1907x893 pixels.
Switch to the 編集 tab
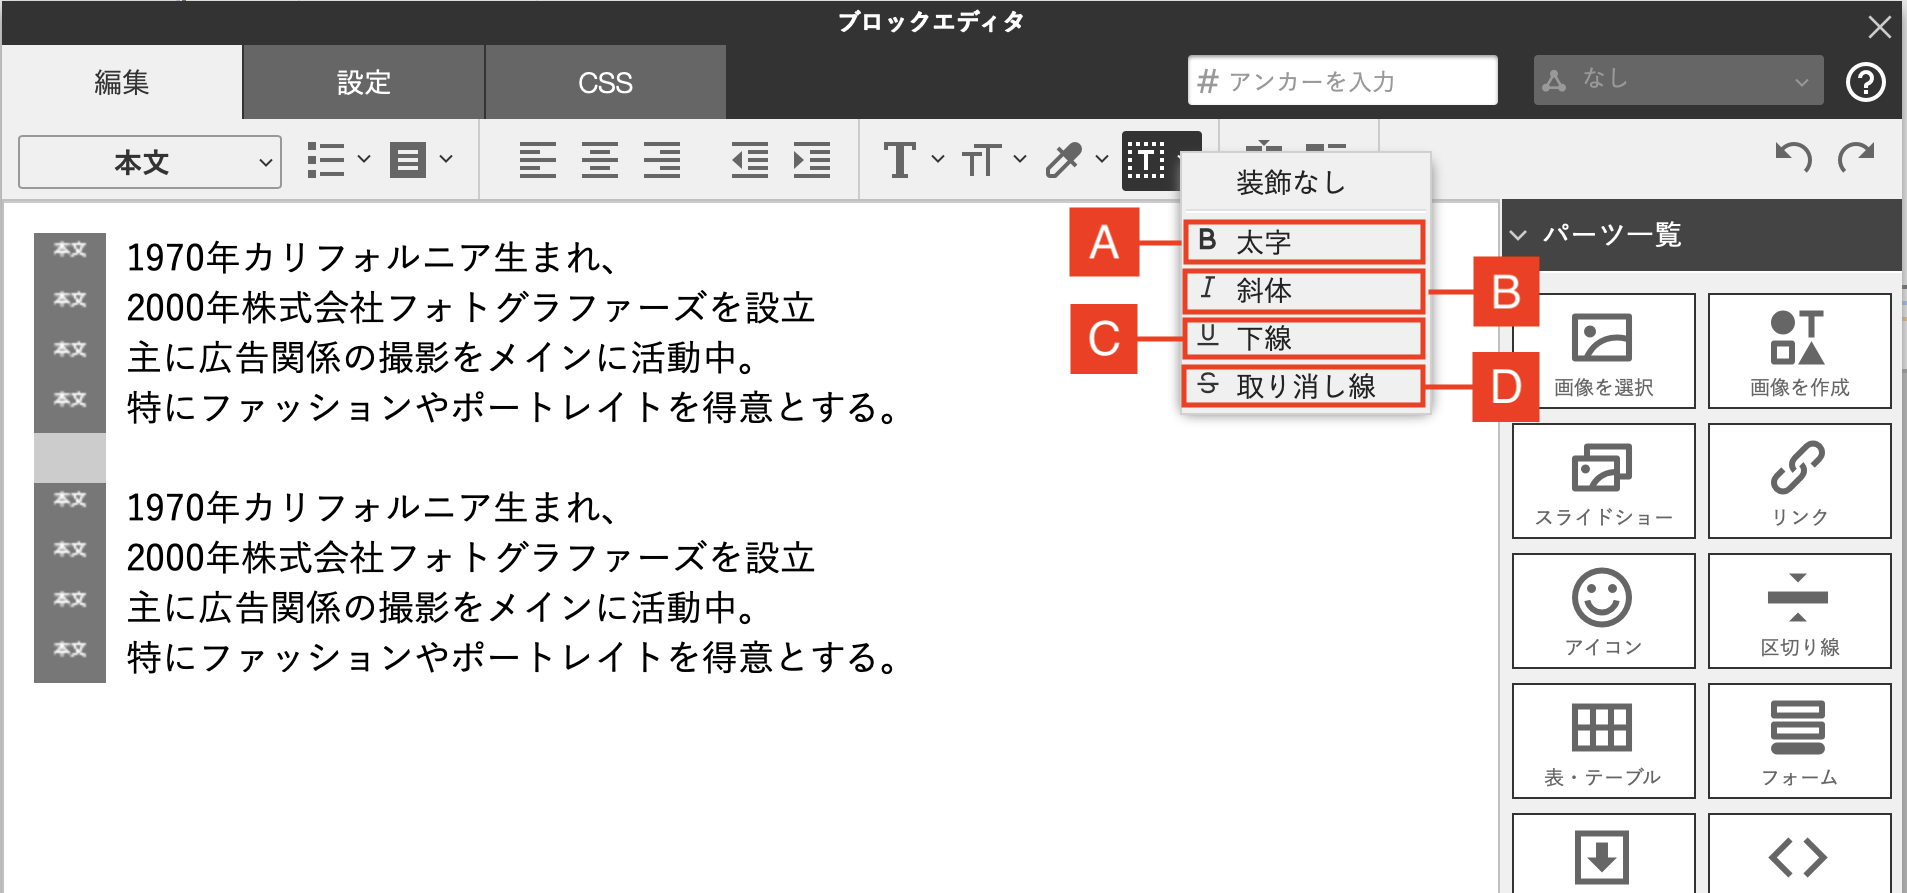pyautogui.click(x=121, y=82)
